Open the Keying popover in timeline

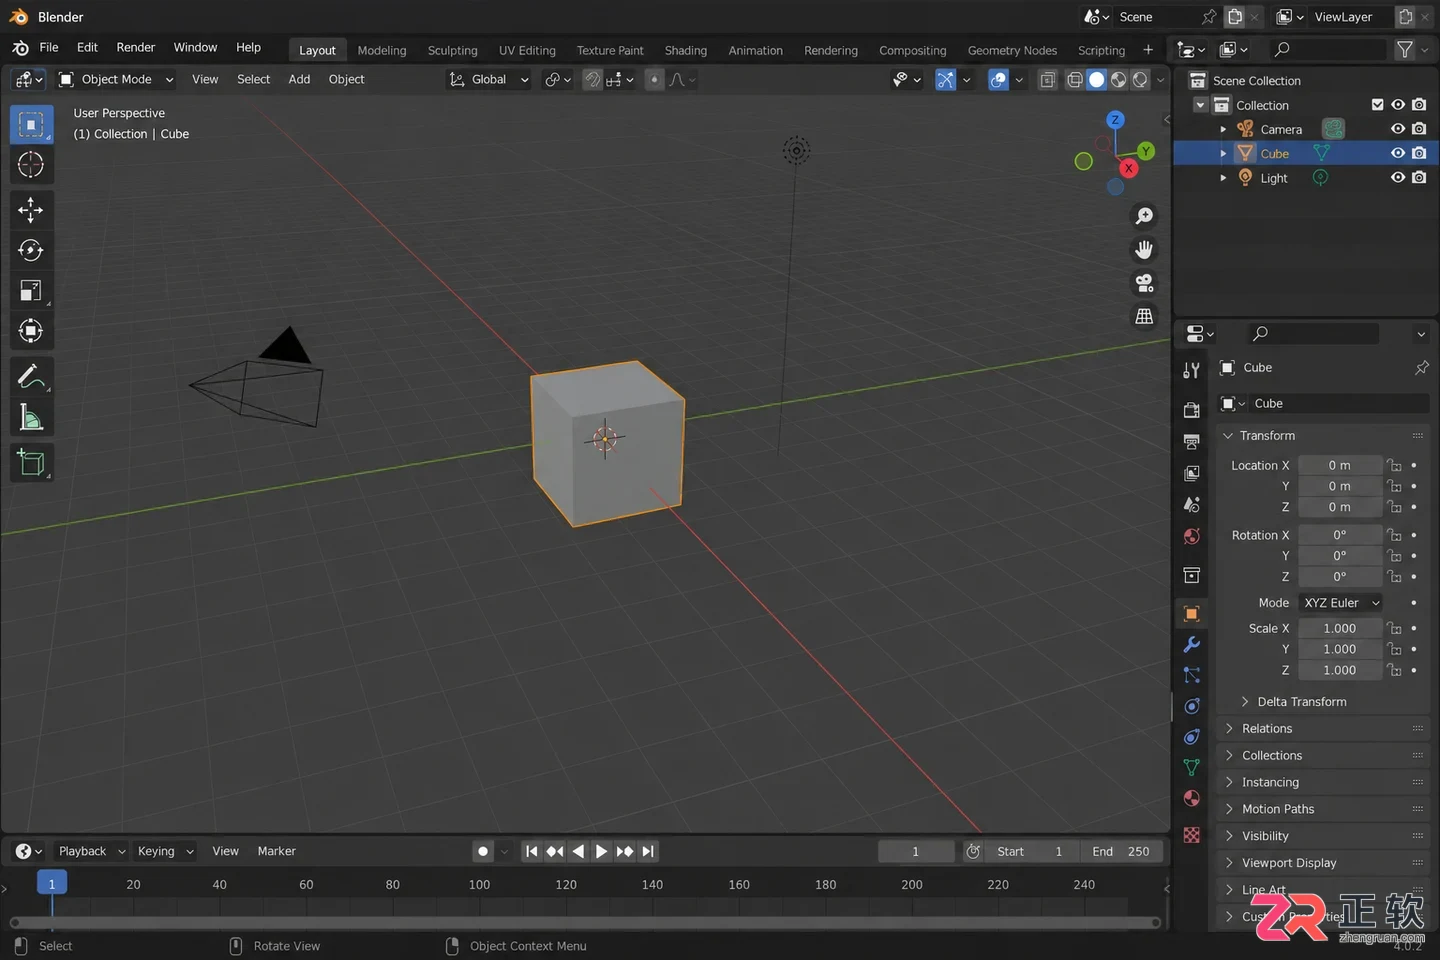point(165,851)
